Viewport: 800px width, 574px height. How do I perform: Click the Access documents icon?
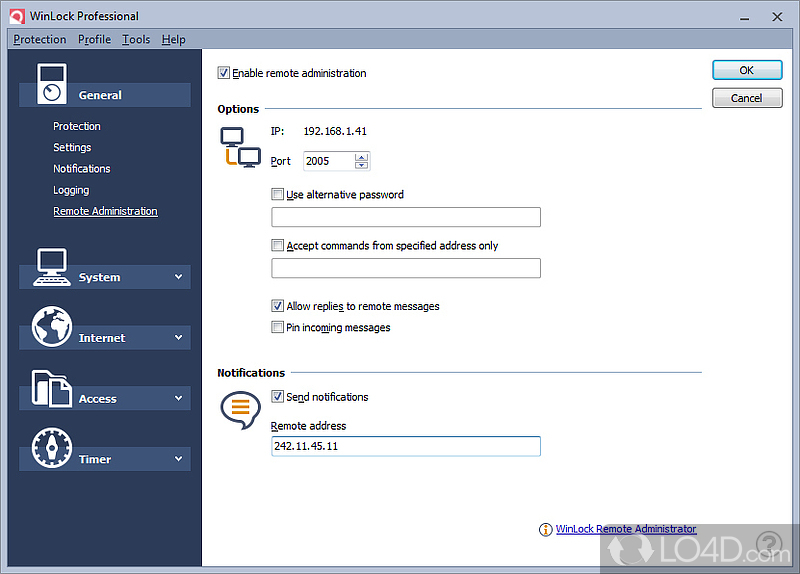52,388
